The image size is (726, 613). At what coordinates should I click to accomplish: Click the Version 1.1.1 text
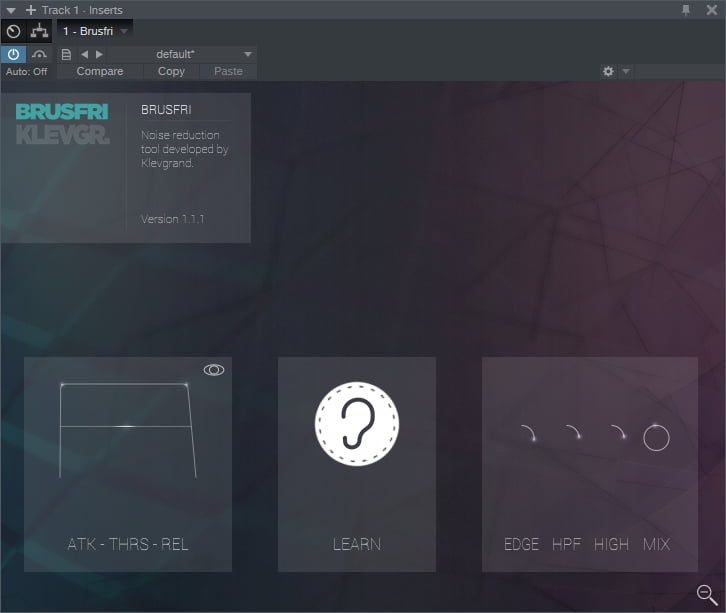172,219
